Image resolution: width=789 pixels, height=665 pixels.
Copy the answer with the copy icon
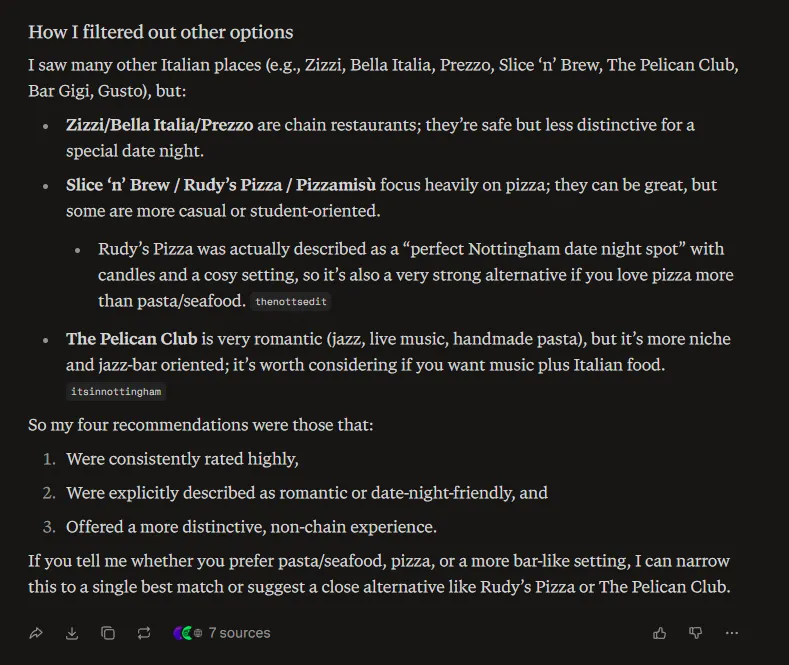[108, 633]
